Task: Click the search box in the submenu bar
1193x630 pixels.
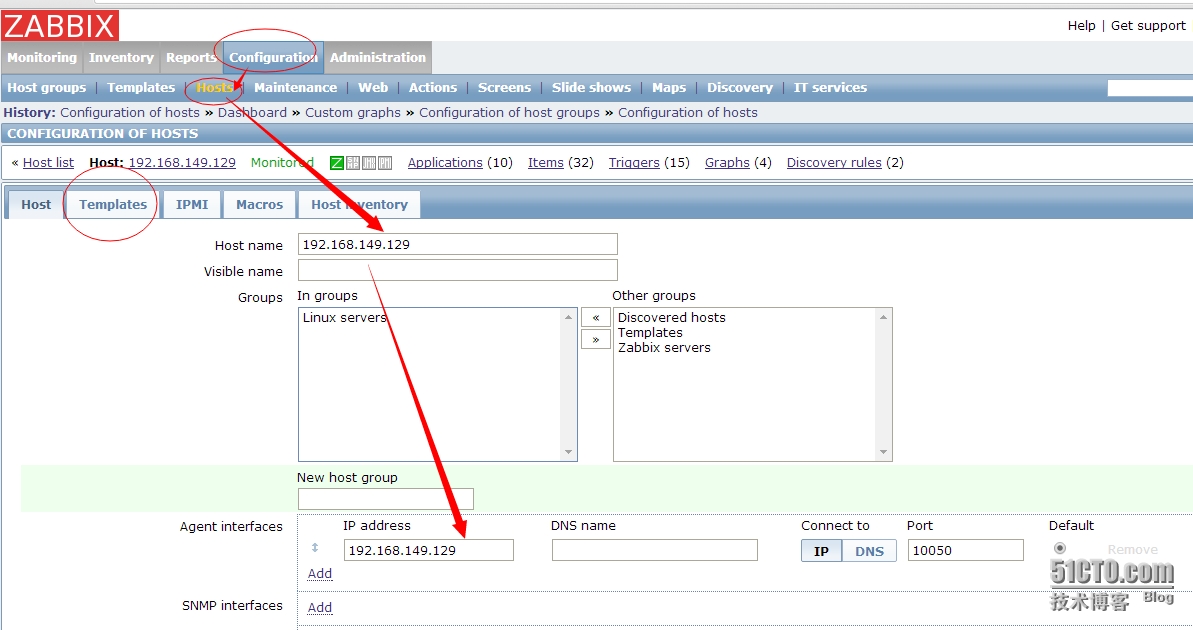Action: tap(1150, 88)
